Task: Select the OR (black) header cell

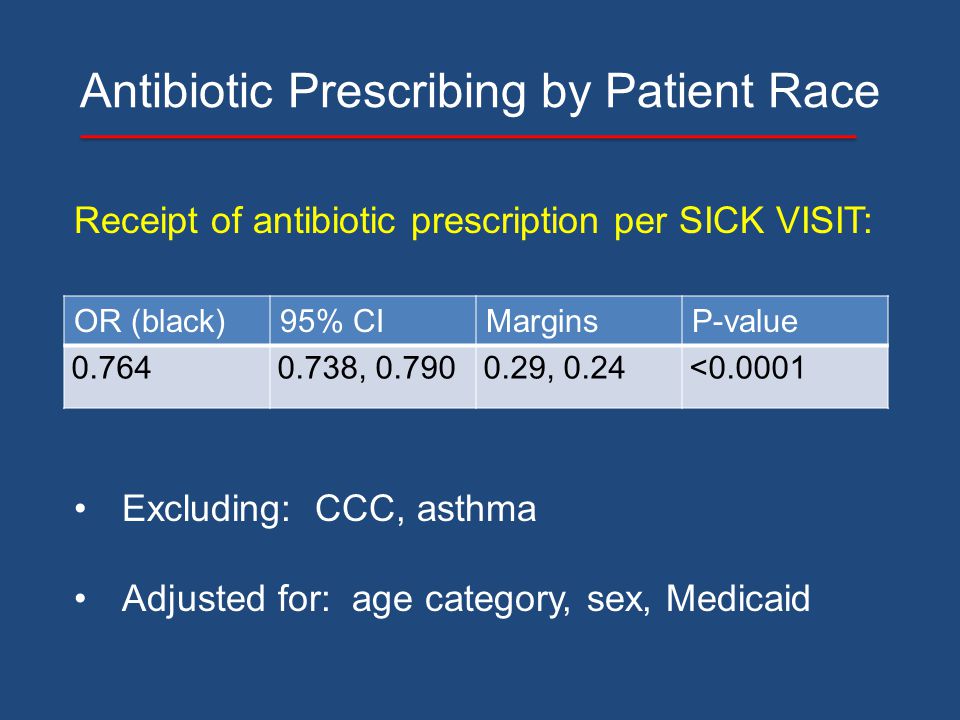Action: 167,320
